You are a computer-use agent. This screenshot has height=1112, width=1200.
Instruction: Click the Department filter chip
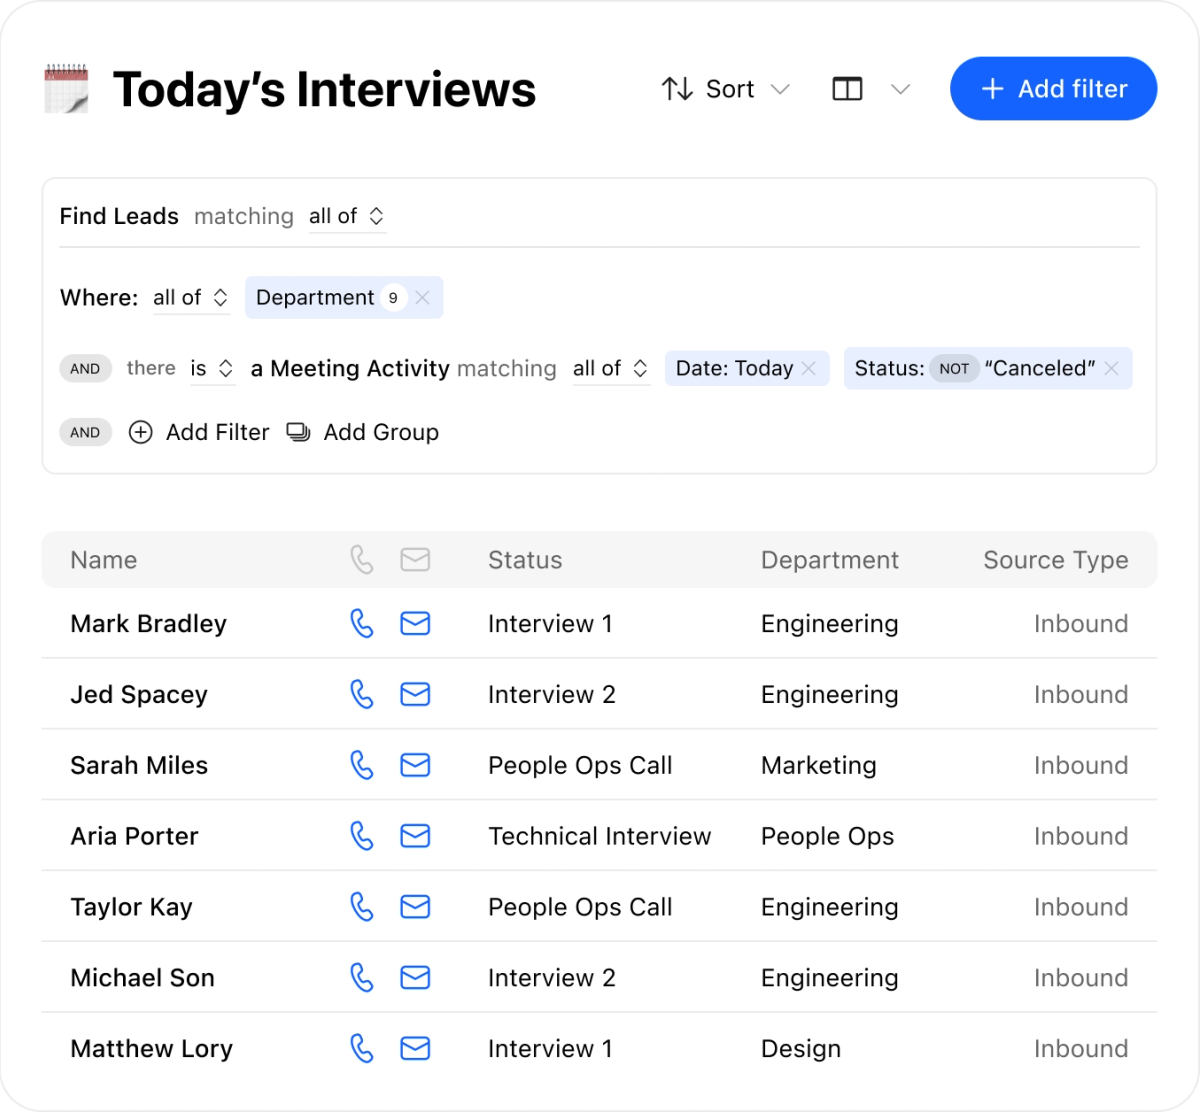[x=343, y=298]
